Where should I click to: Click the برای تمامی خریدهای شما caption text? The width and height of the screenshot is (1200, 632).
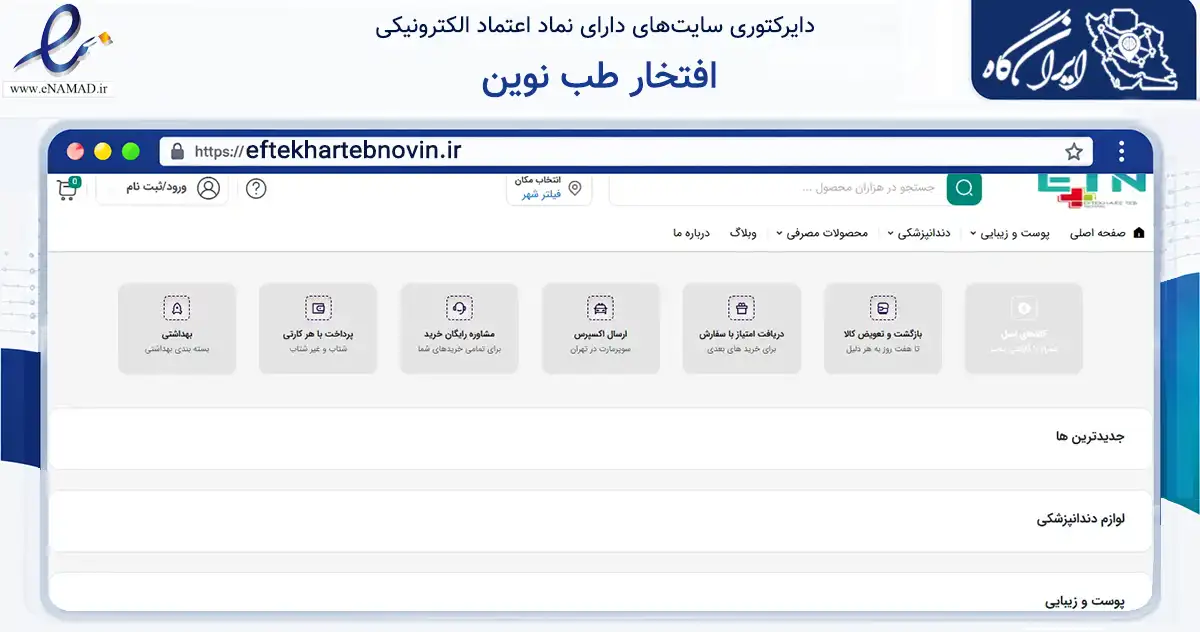[x=460, y=350]
